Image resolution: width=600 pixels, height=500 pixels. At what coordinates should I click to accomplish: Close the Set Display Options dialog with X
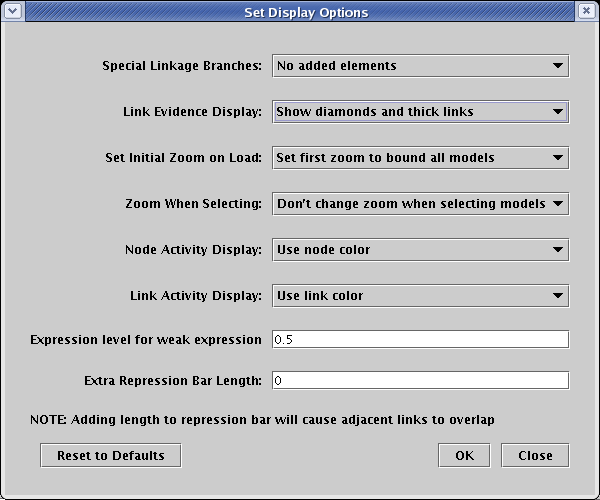[x=586, y=12]
